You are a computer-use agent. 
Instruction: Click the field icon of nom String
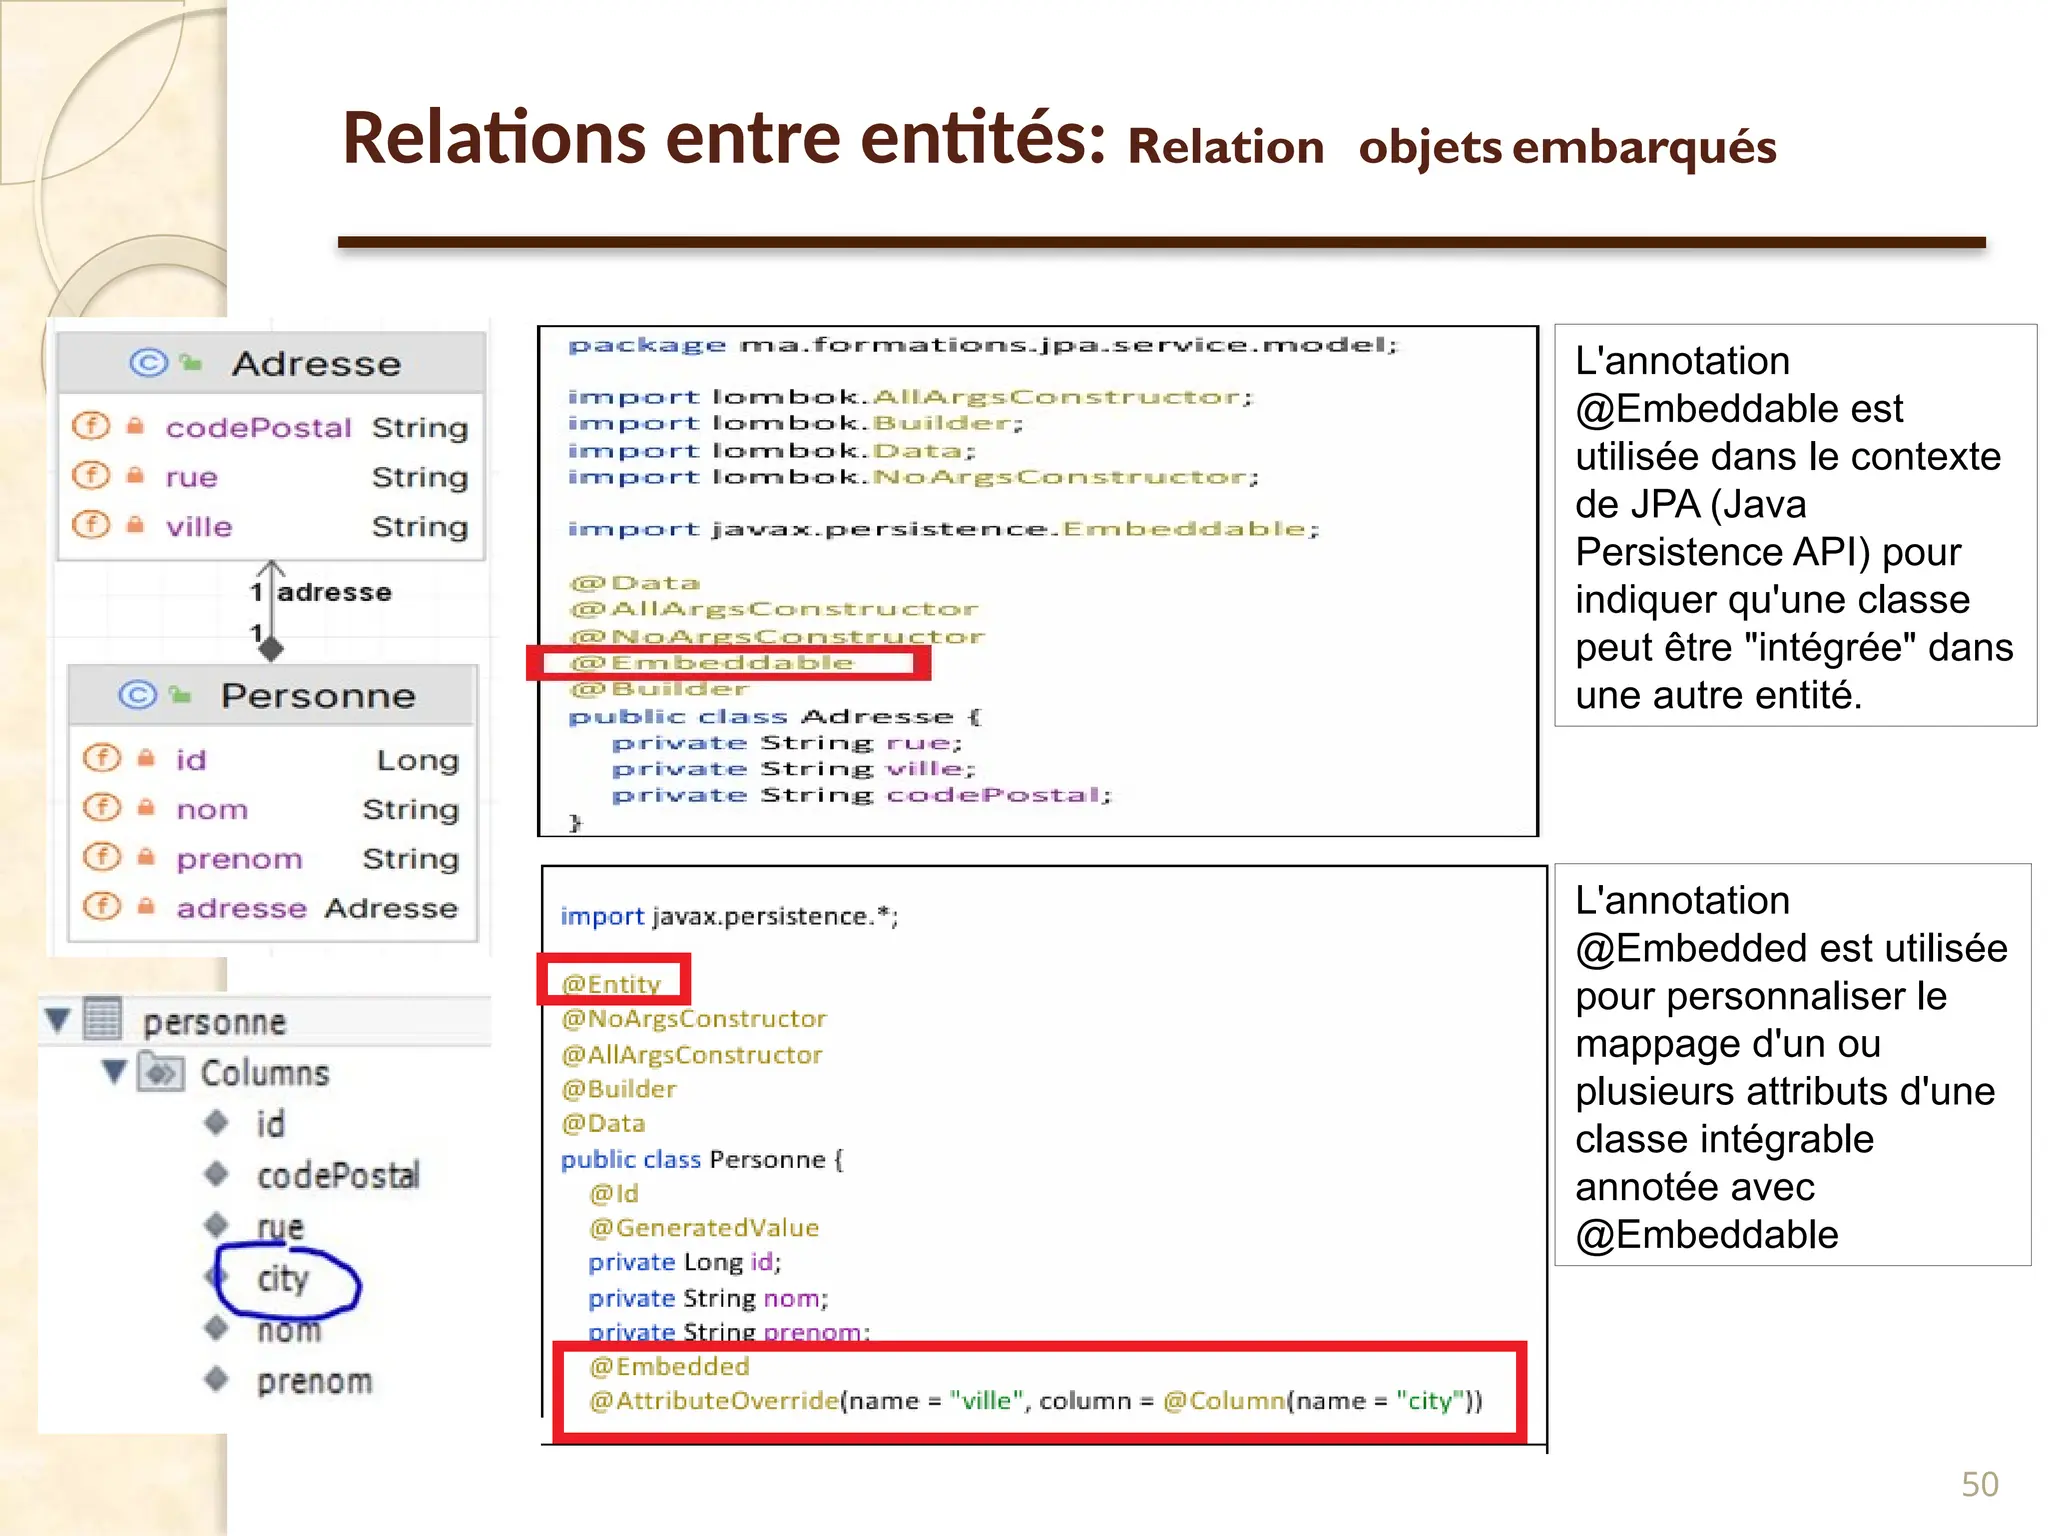tap(102, 807)
